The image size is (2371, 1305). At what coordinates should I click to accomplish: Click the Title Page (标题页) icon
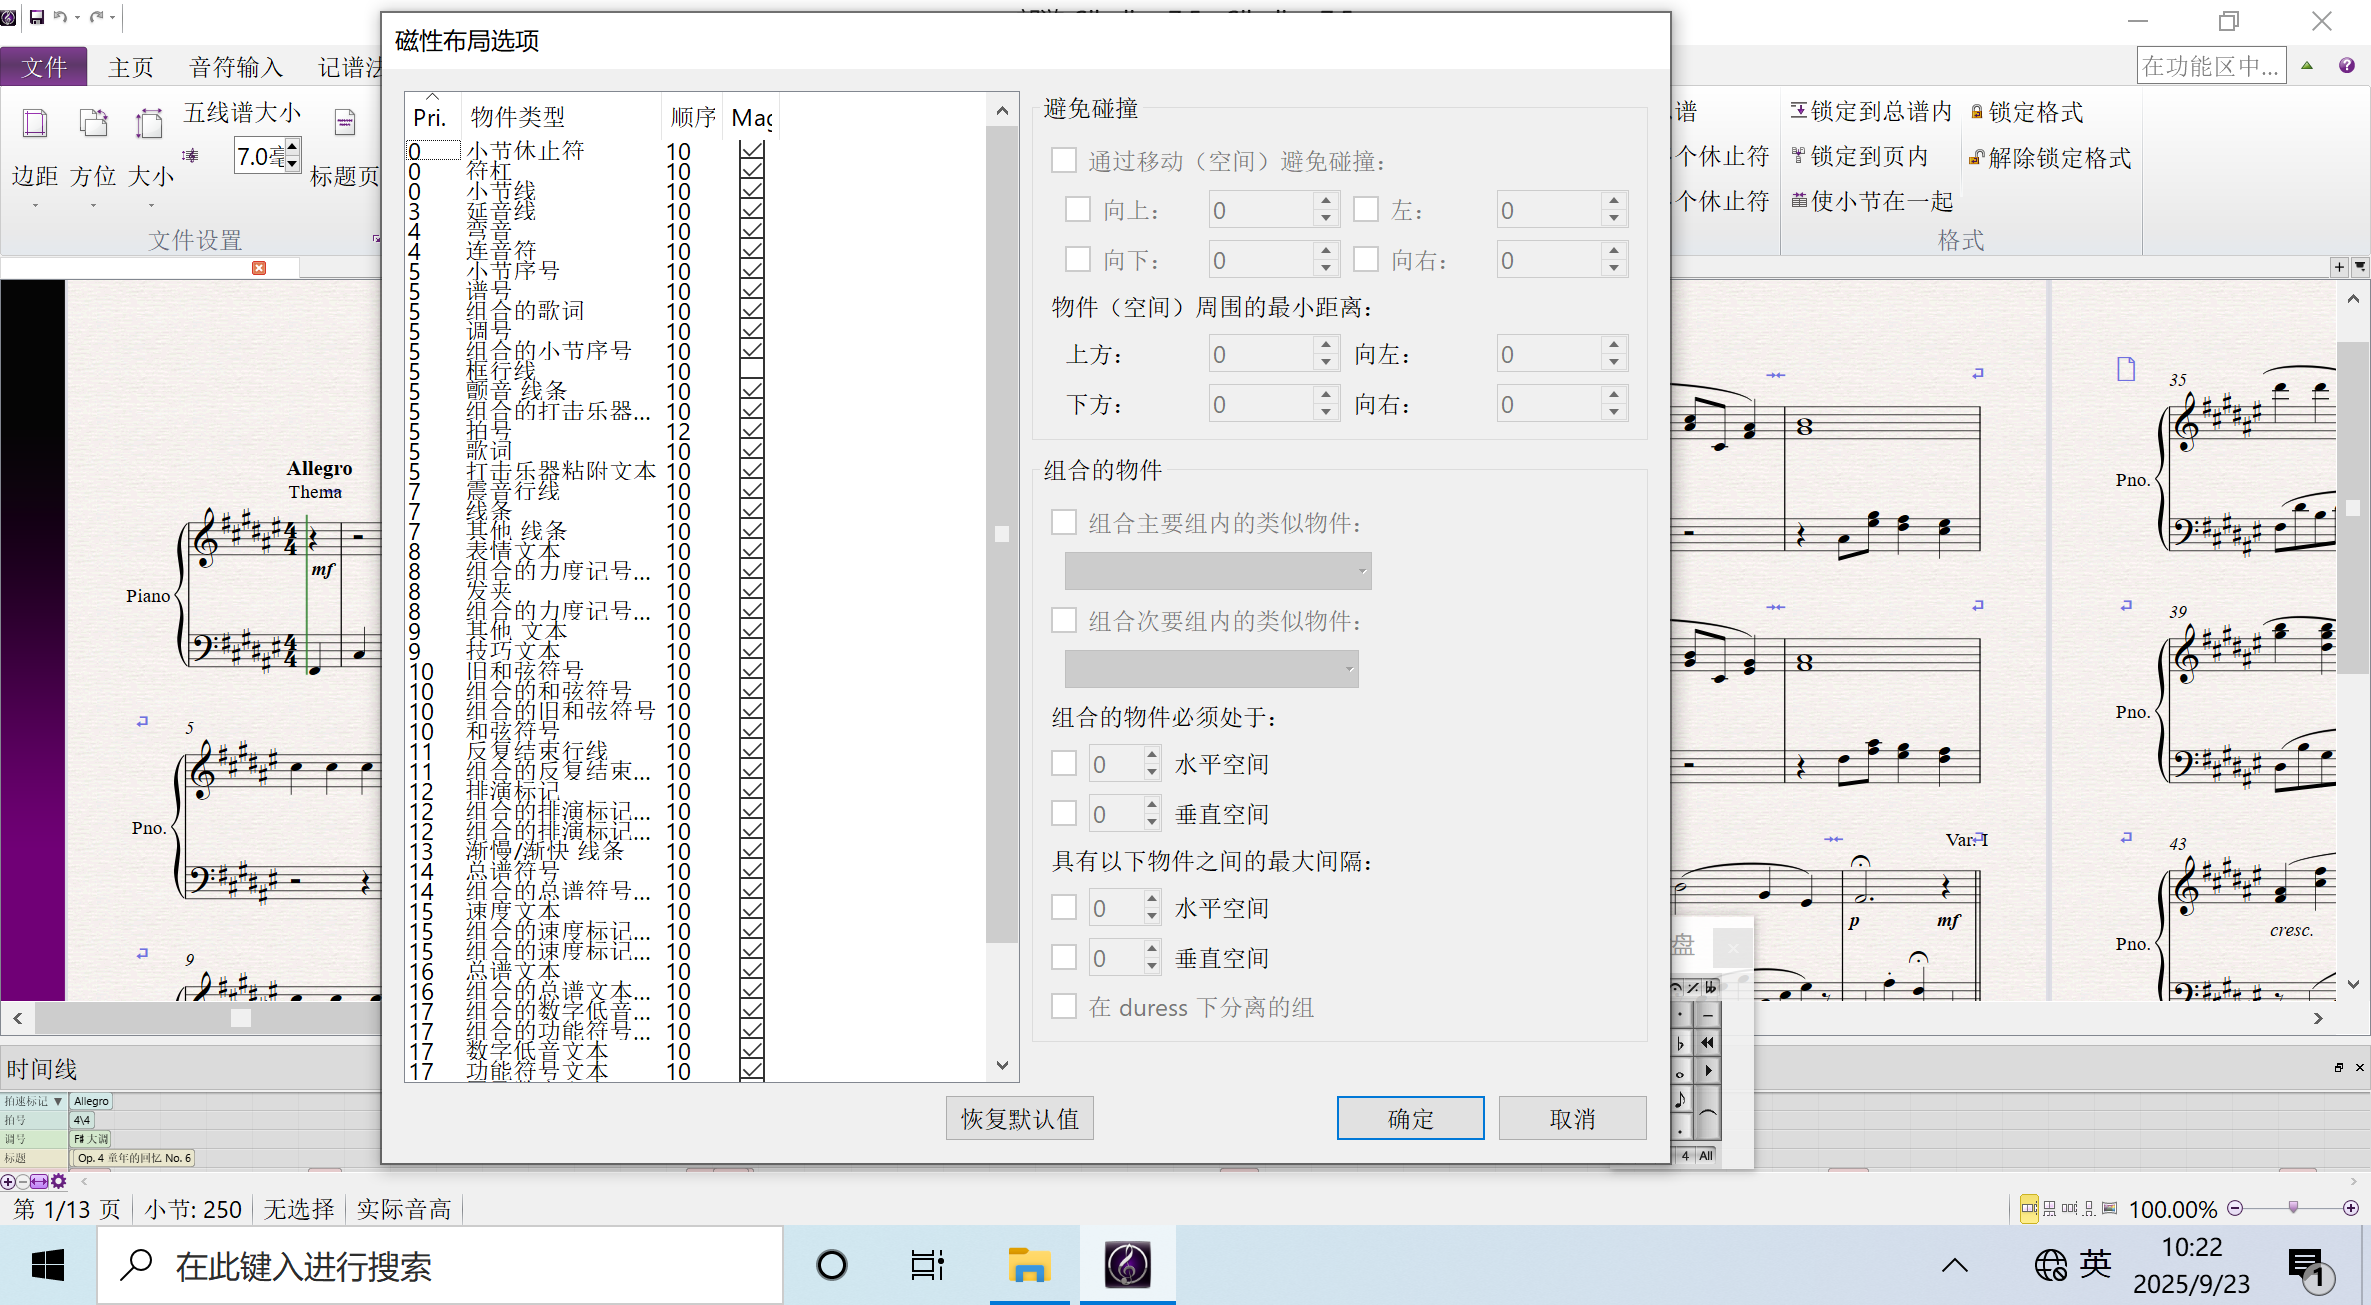pyautogui.click(x=345, y=123)
